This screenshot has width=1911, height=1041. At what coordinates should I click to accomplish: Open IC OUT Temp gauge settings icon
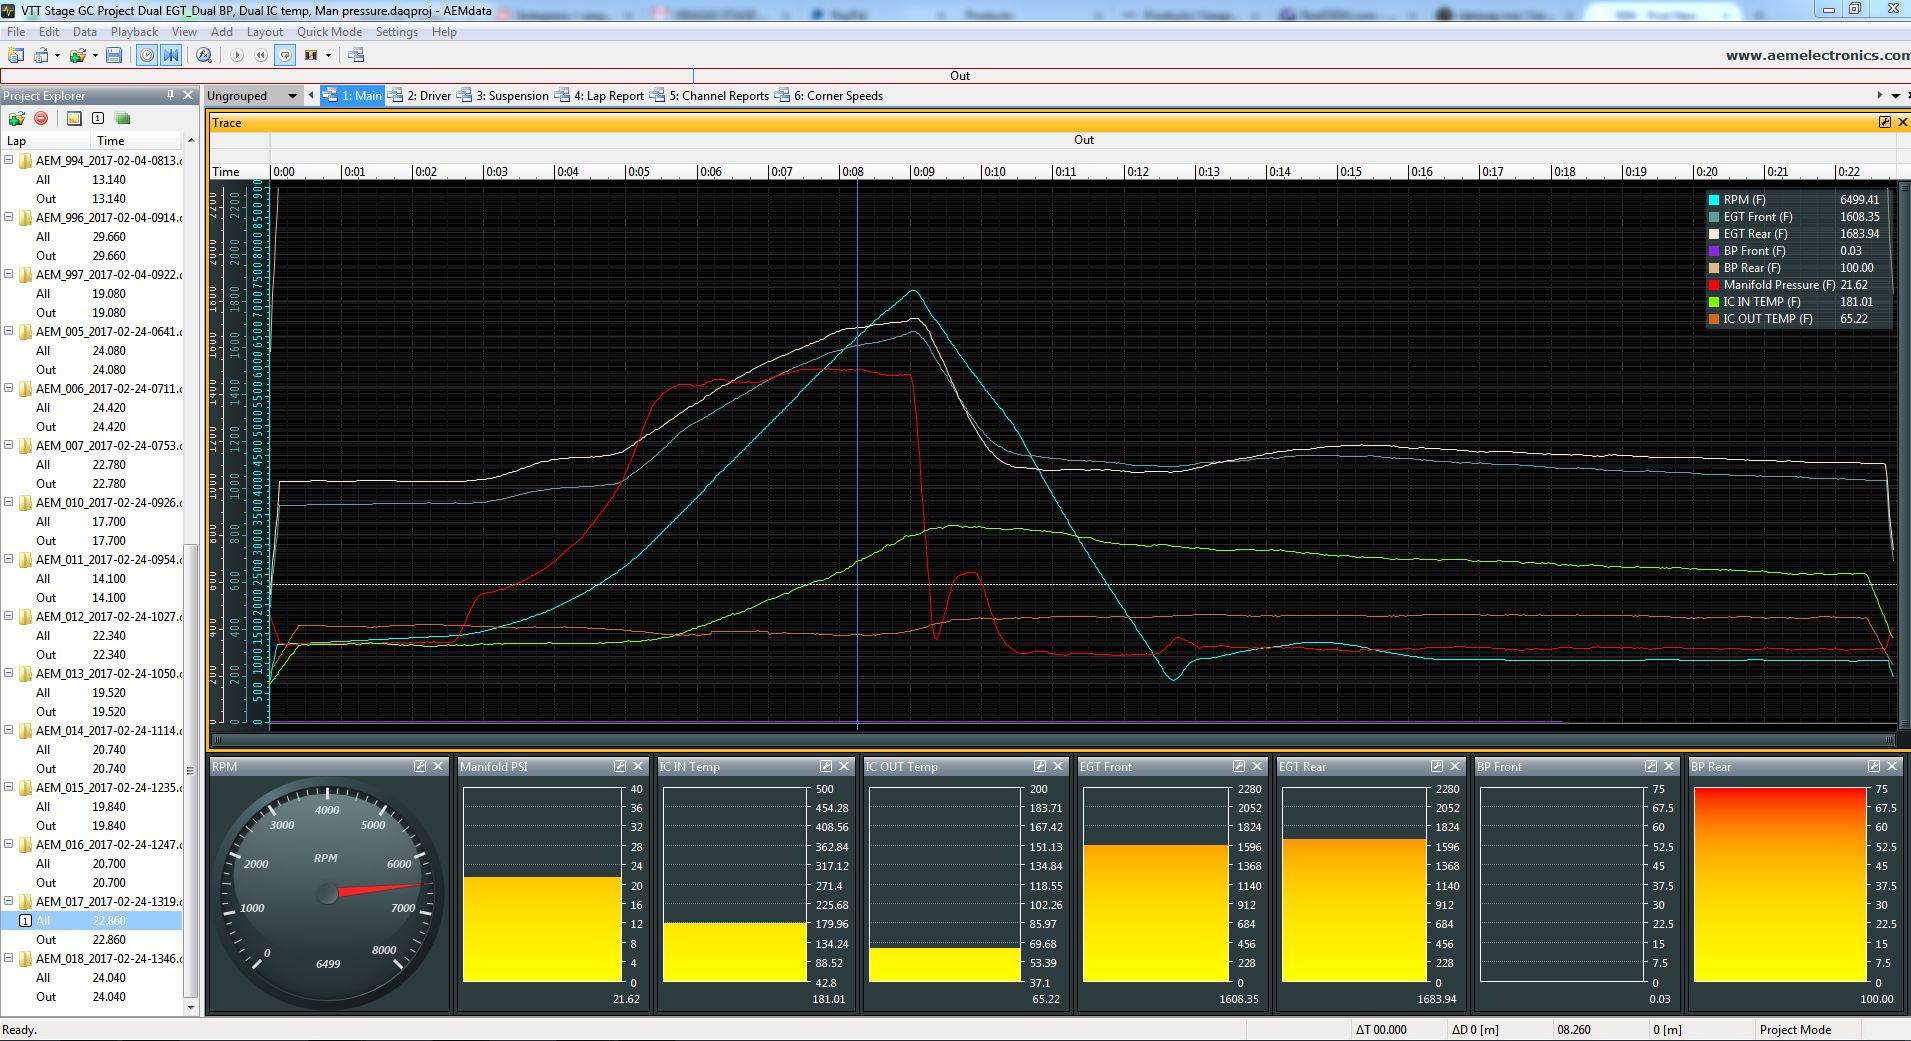pos(1040,766)
